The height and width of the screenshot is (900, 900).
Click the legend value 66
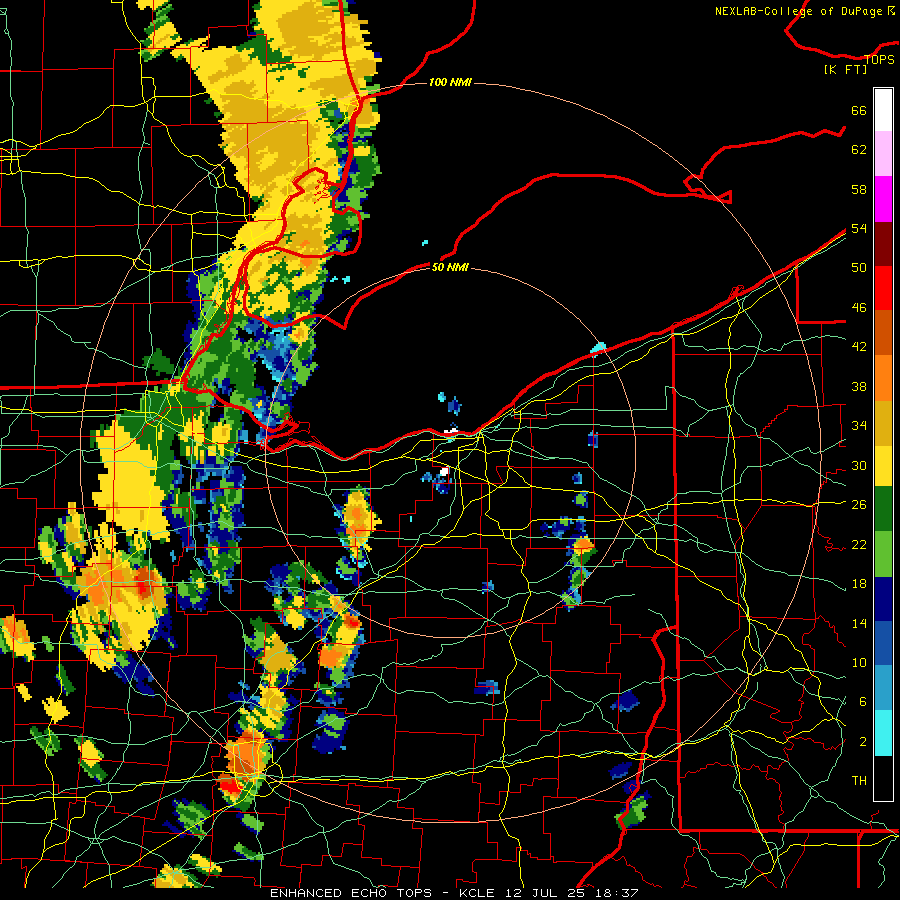click(859, 111)
